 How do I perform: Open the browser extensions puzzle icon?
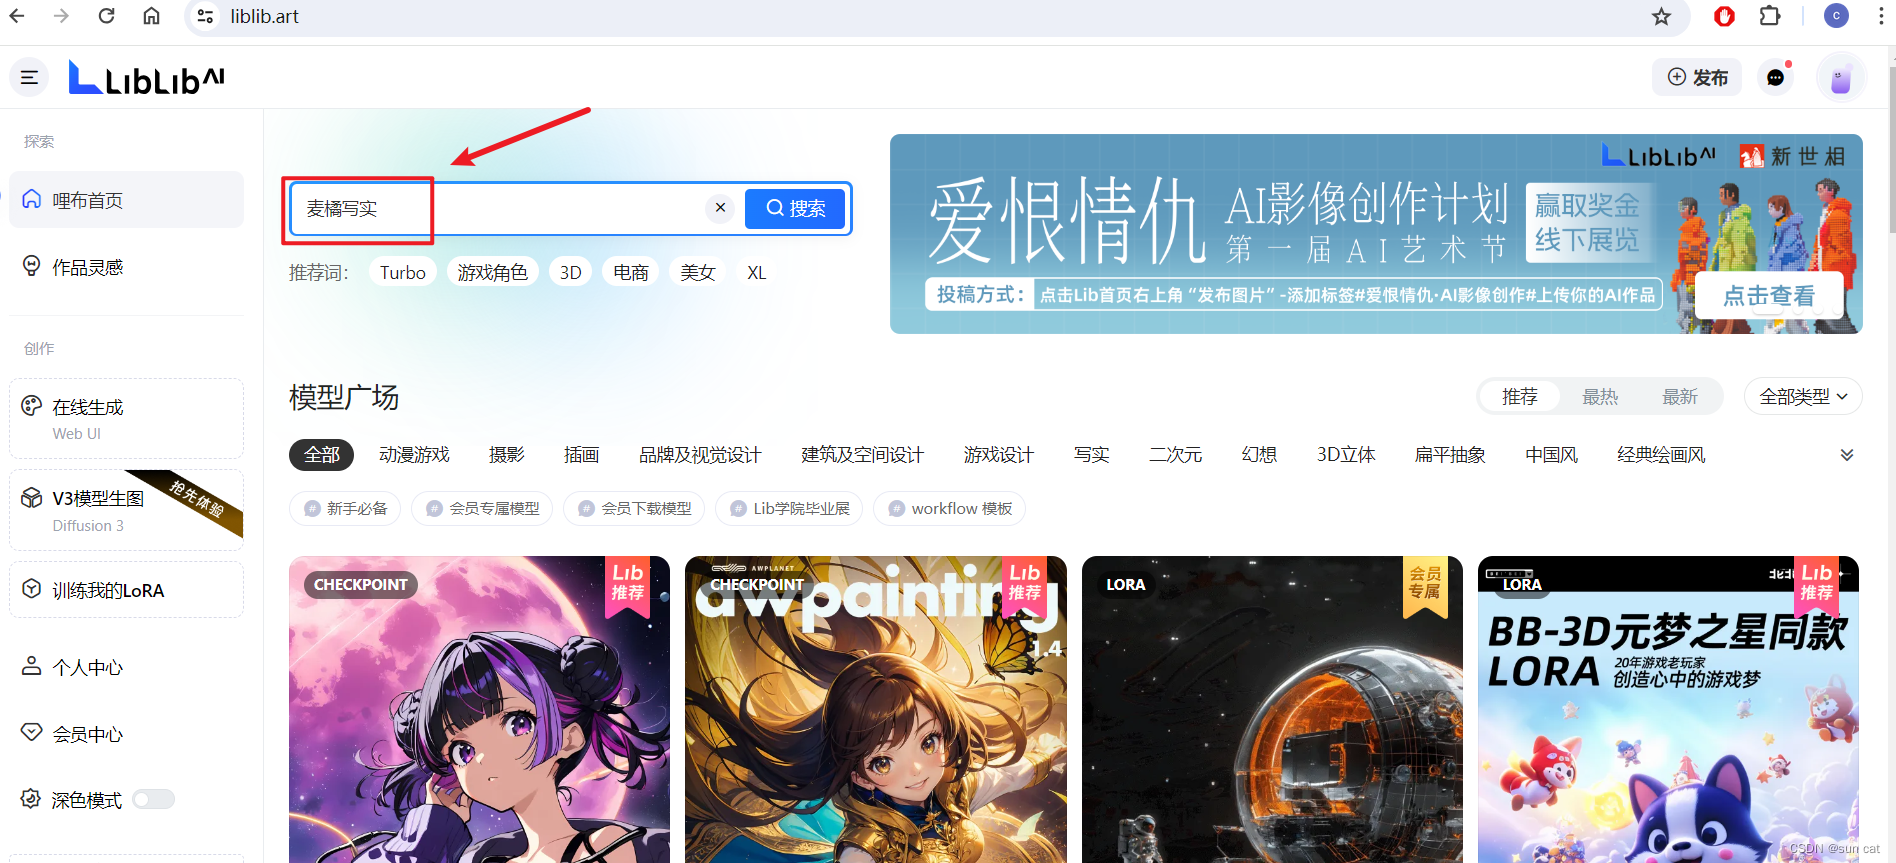coord(1770,16)
